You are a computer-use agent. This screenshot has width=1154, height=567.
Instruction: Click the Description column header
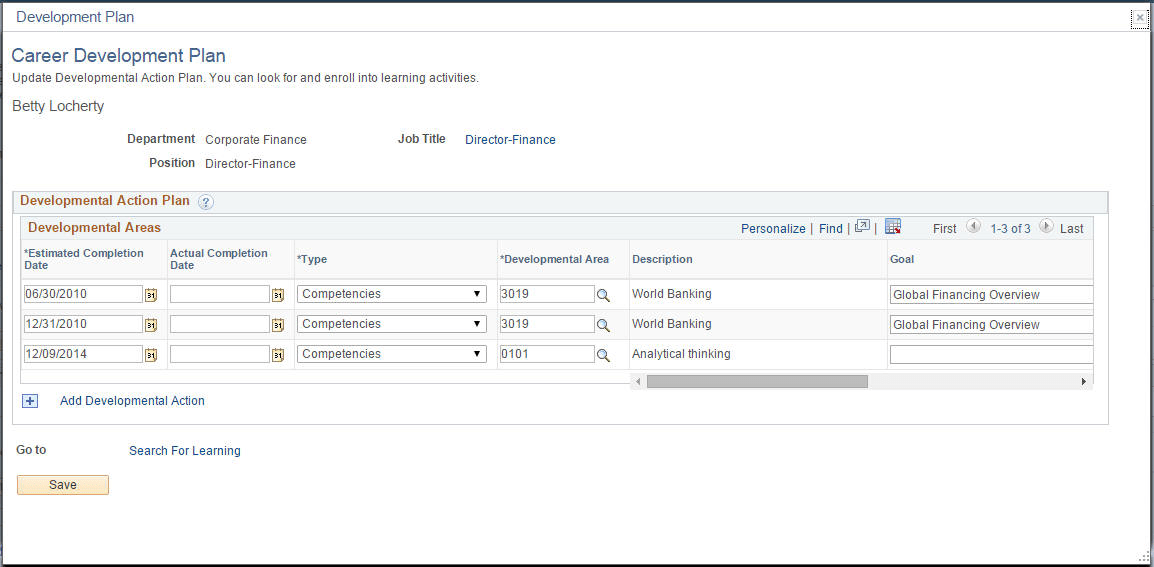click(x=662, y=259)
